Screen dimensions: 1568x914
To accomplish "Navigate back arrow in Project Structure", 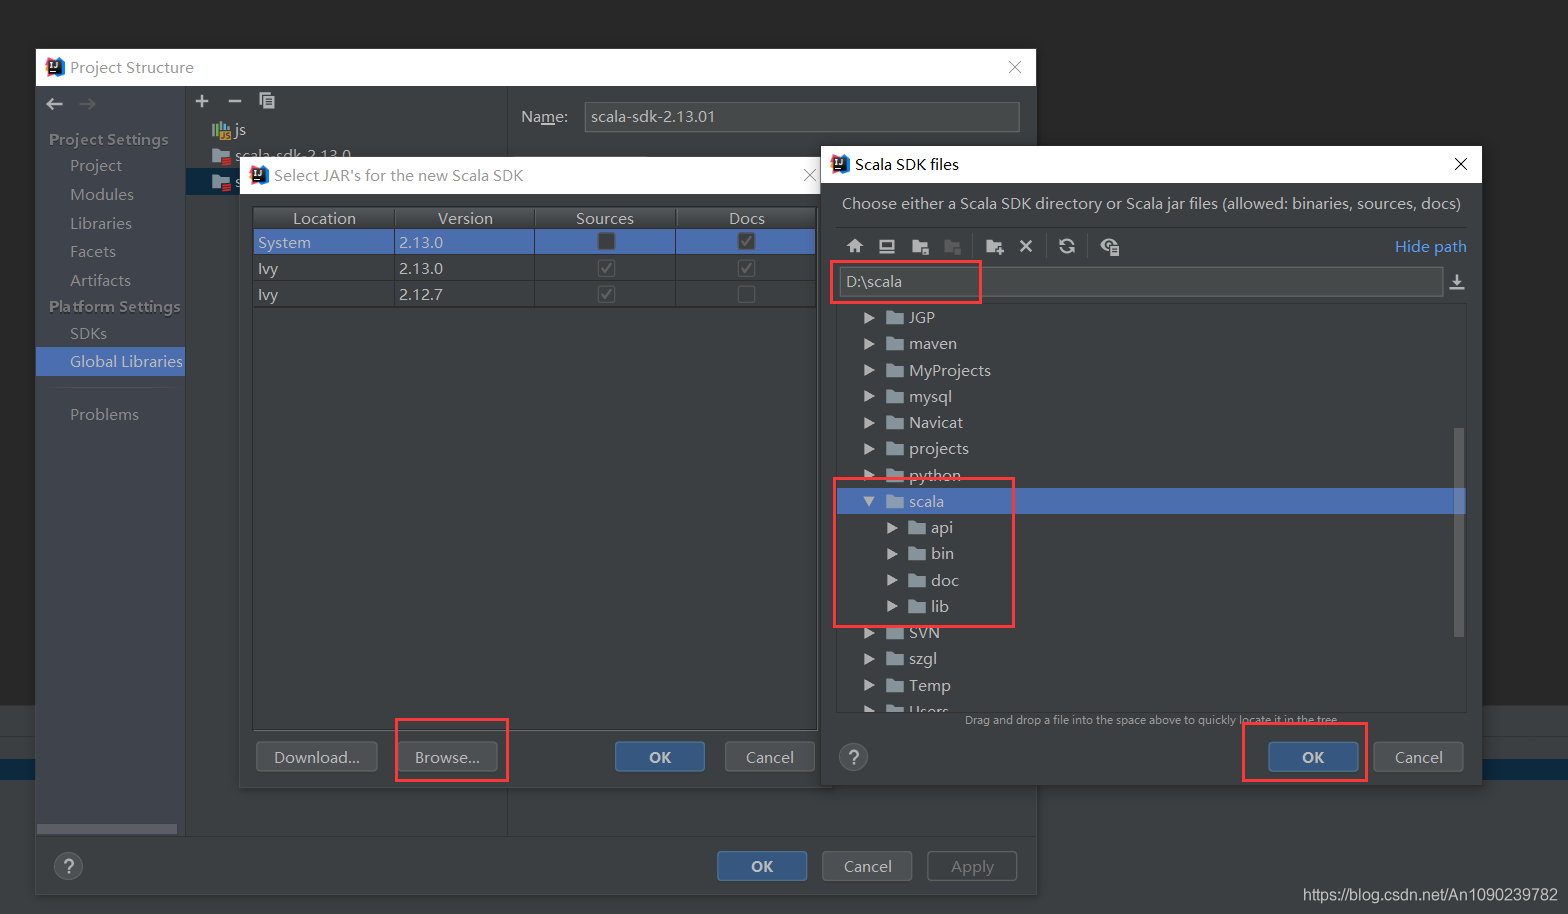I will (x=55, y=104).
